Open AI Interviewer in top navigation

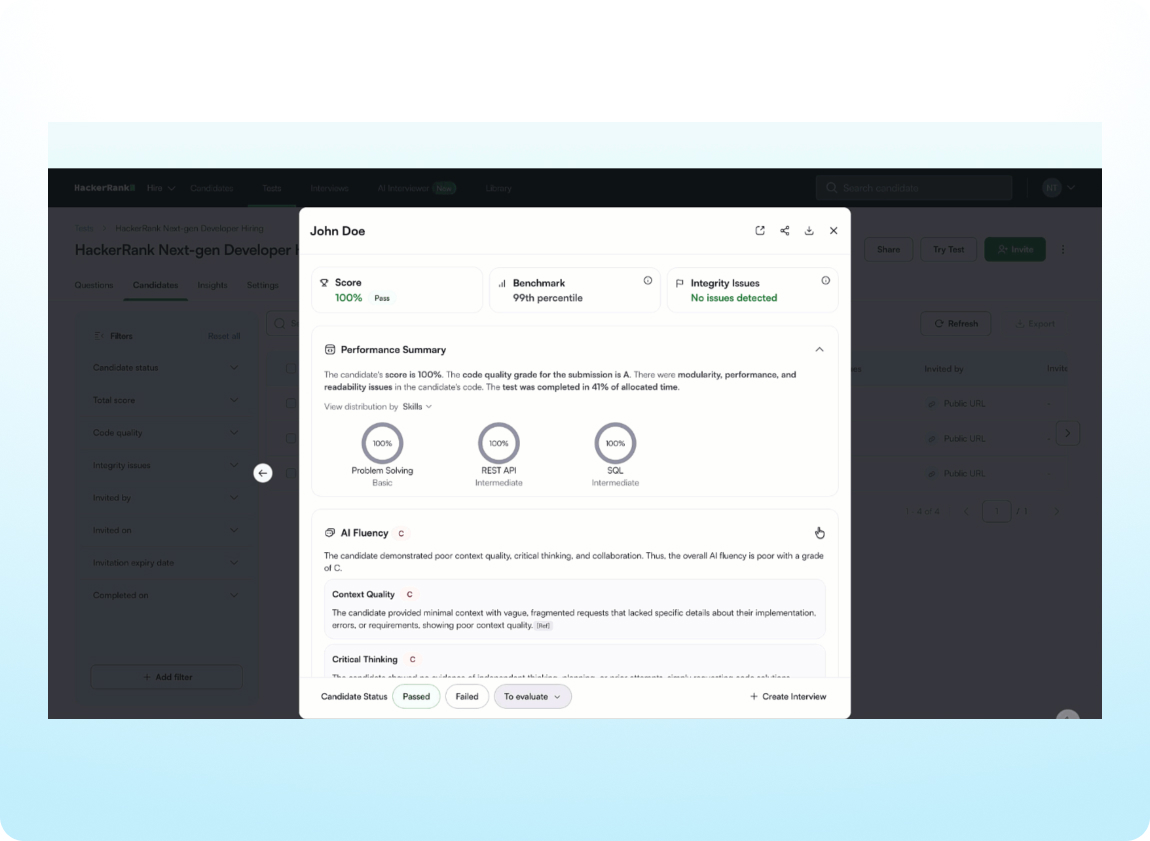tap(416, 188)
